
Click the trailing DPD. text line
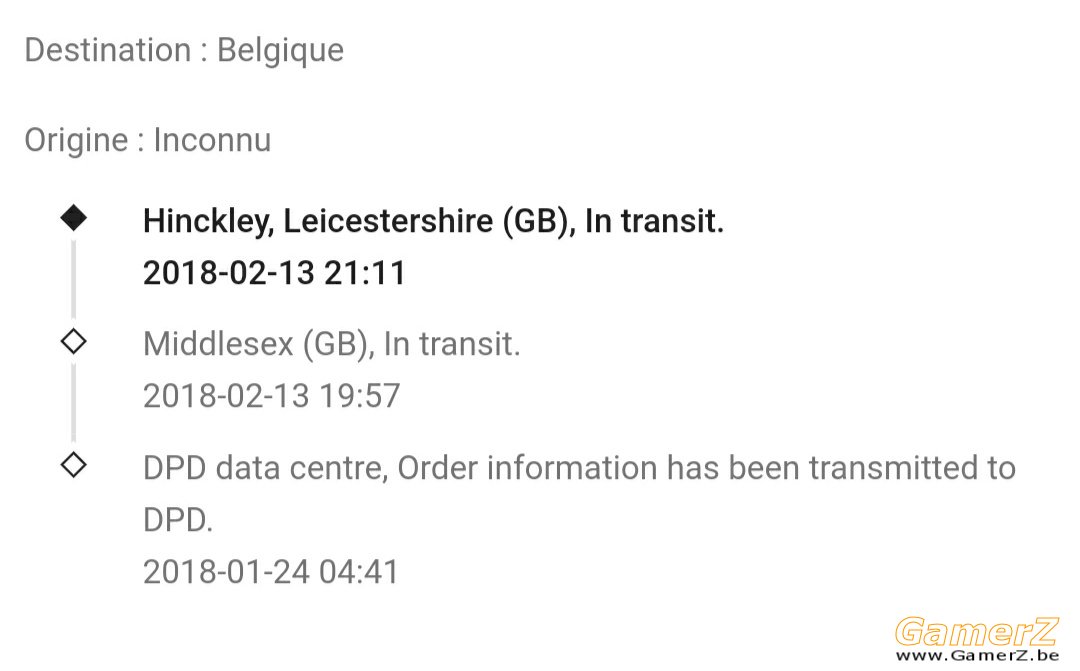pyautogui.click(x=178, y=520)
